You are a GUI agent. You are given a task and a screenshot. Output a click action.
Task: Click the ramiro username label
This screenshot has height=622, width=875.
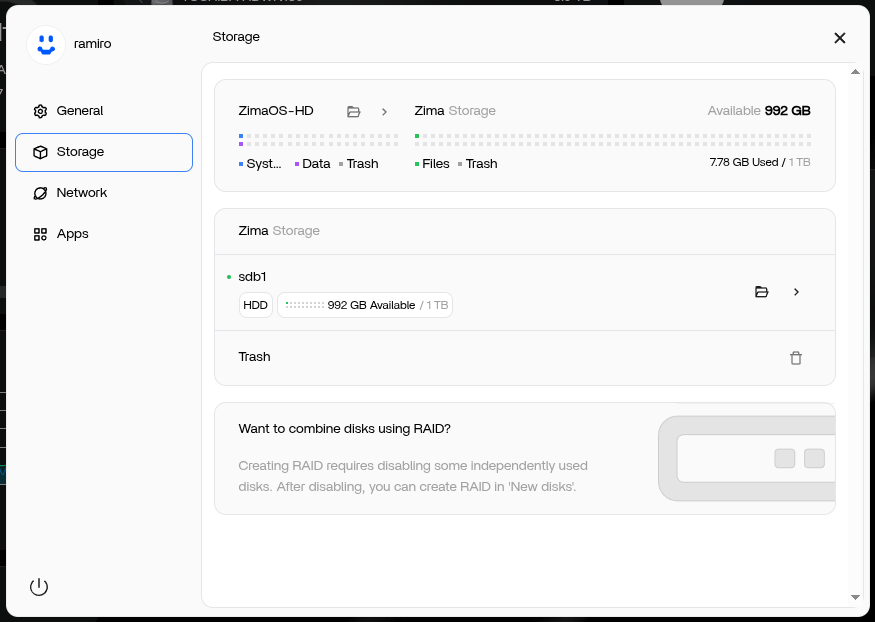[x=92, y=45]
